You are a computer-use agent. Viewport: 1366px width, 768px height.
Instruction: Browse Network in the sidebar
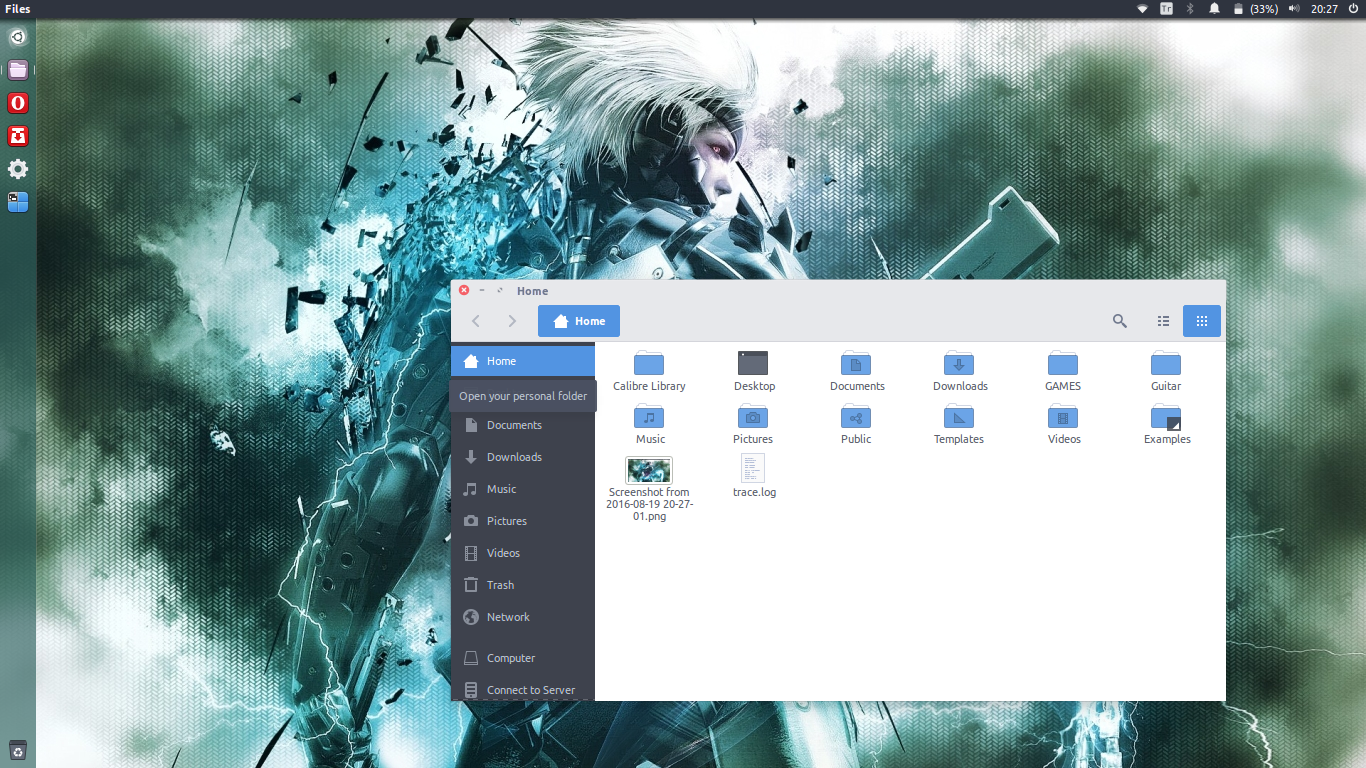pos(523,617)
